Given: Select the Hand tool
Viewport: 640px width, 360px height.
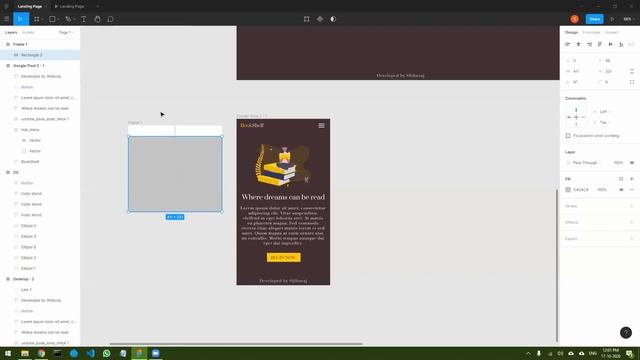Looking at the screenshot, I should coord(97,19).
